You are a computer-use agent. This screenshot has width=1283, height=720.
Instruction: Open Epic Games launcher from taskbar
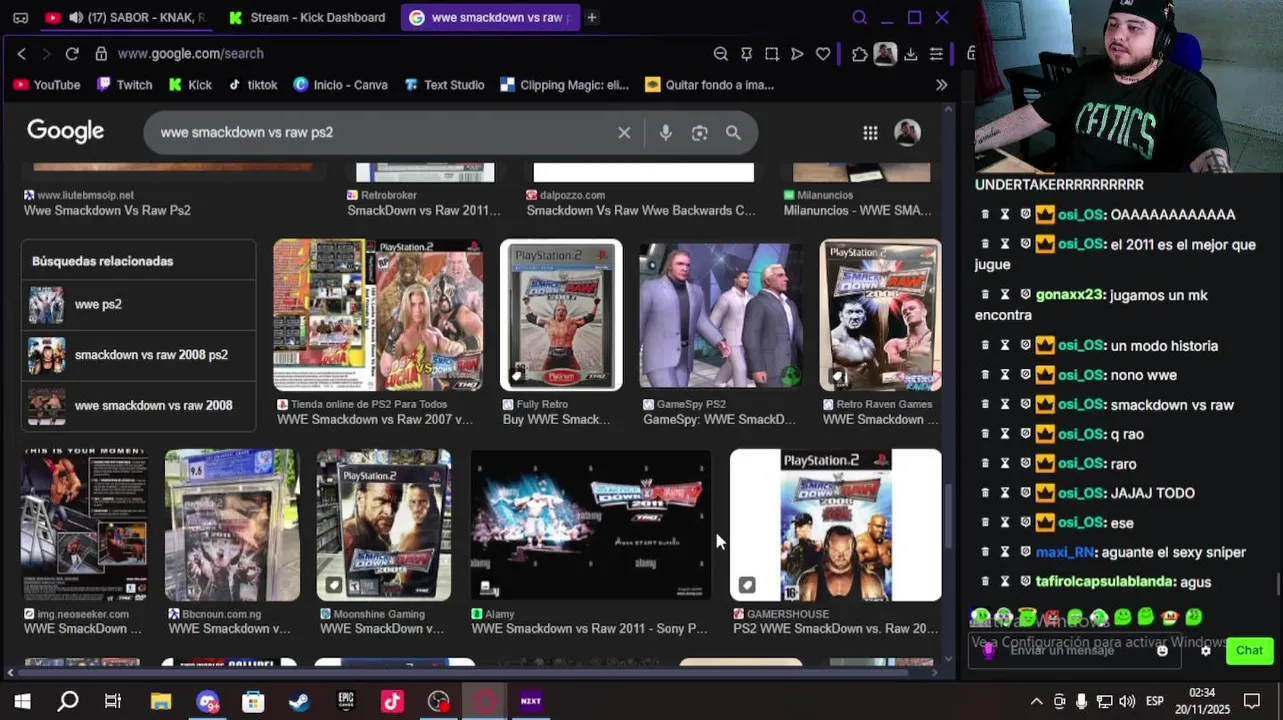pos(346,701)
